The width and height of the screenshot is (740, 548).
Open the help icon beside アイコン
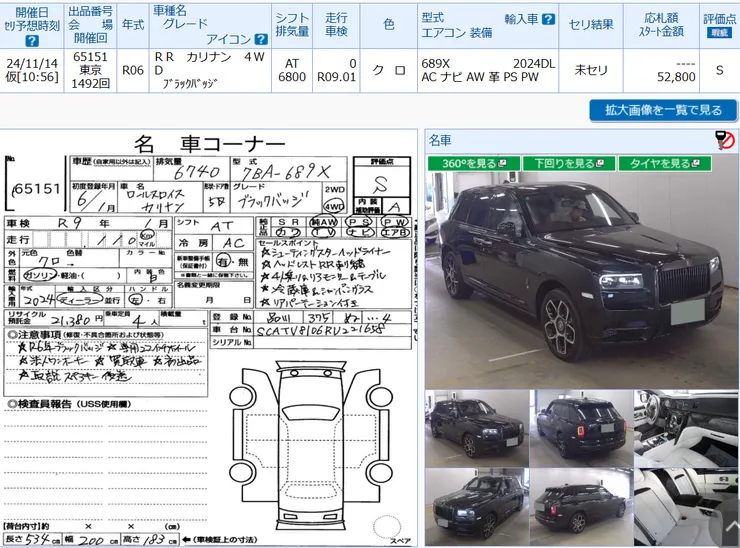pyautogui.click(x=261, y=40)
